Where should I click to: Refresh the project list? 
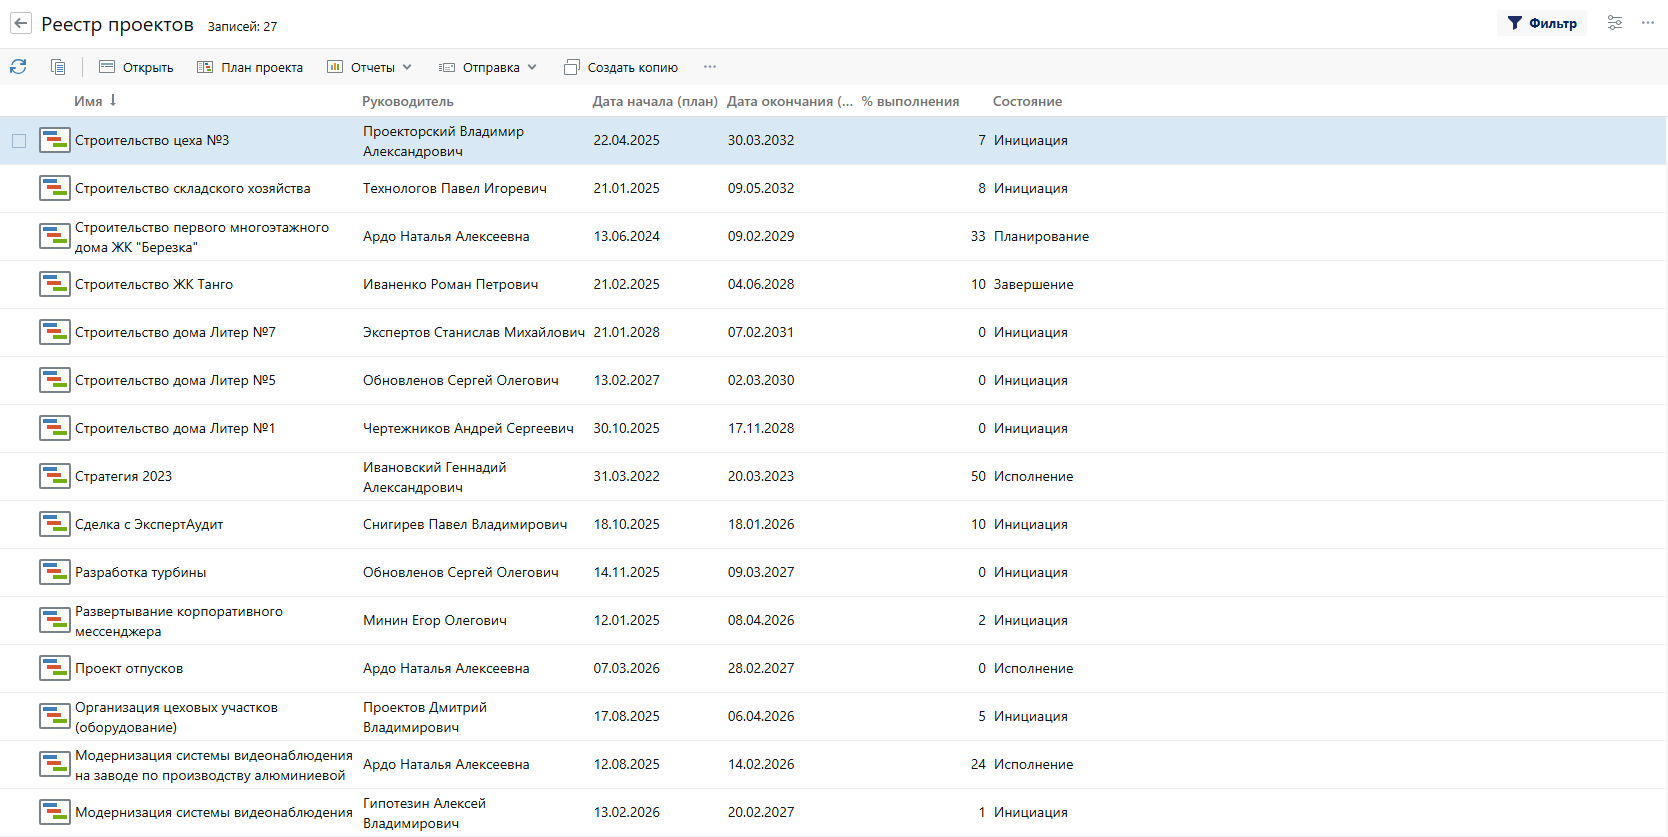coord(18,67)
